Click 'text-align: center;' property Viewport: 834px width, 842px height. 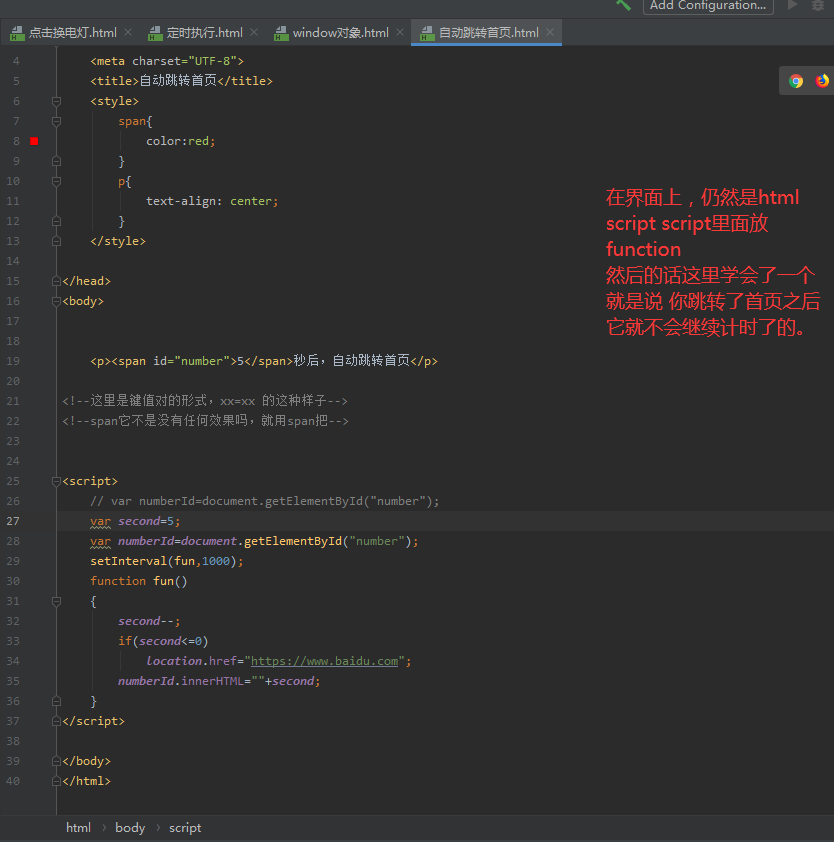(212, 201)
